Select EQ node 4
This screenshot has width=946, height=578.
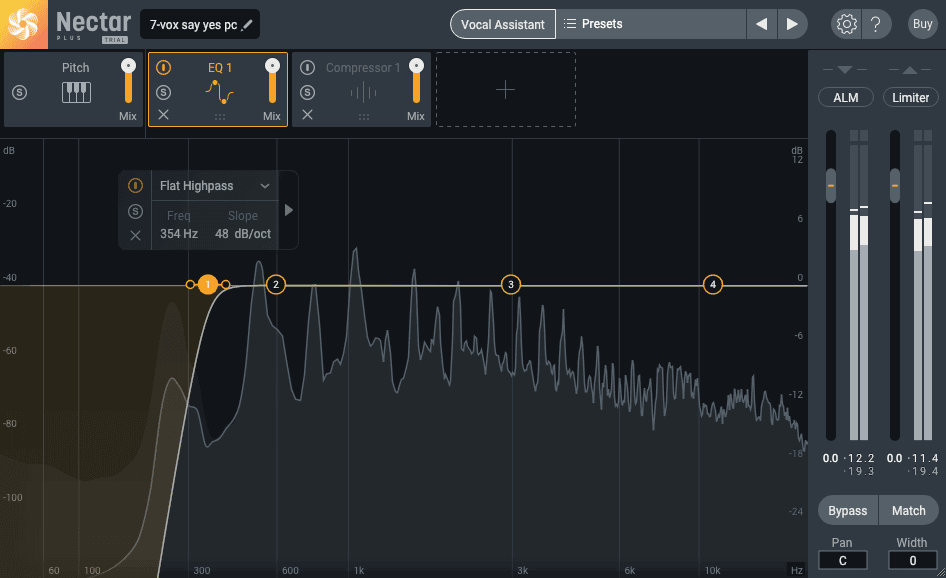pos(713,284)
